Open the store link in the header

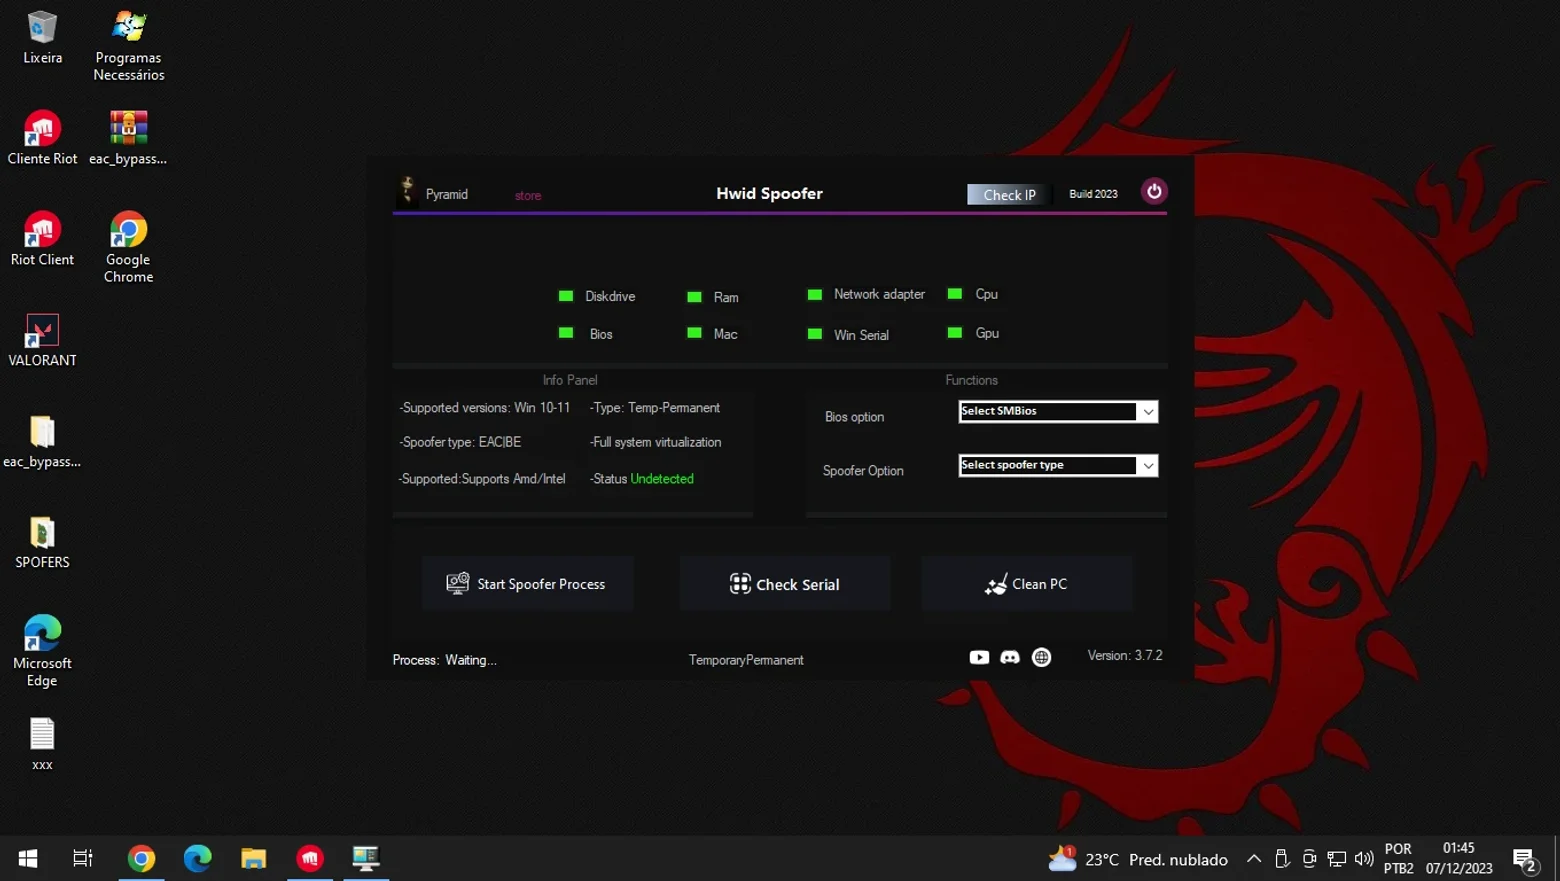(x=528, y=196)
